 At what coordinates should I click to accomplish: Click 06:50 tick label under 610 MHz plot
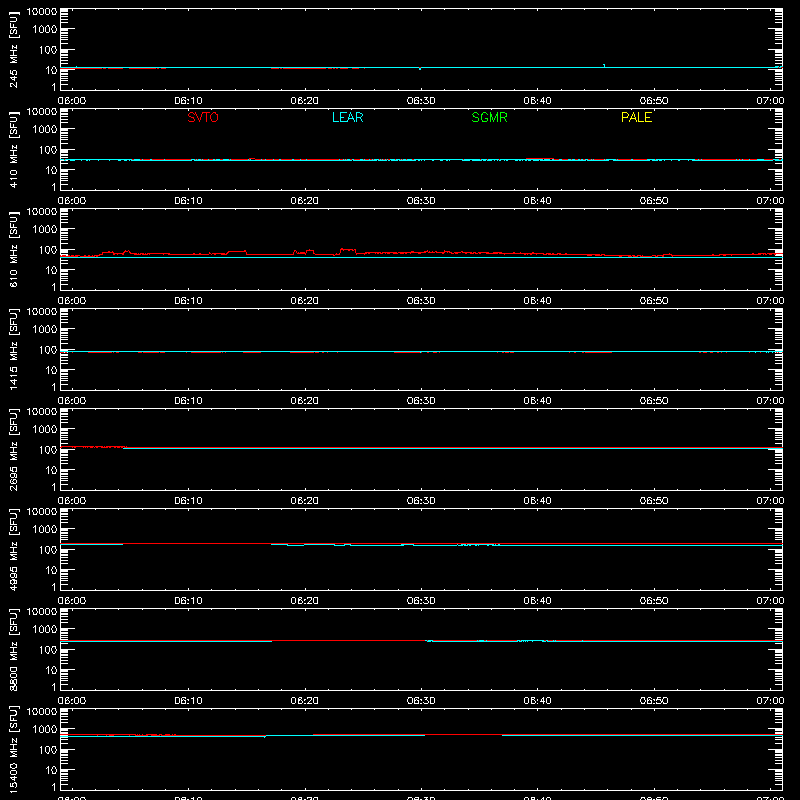tap(654, 301)
